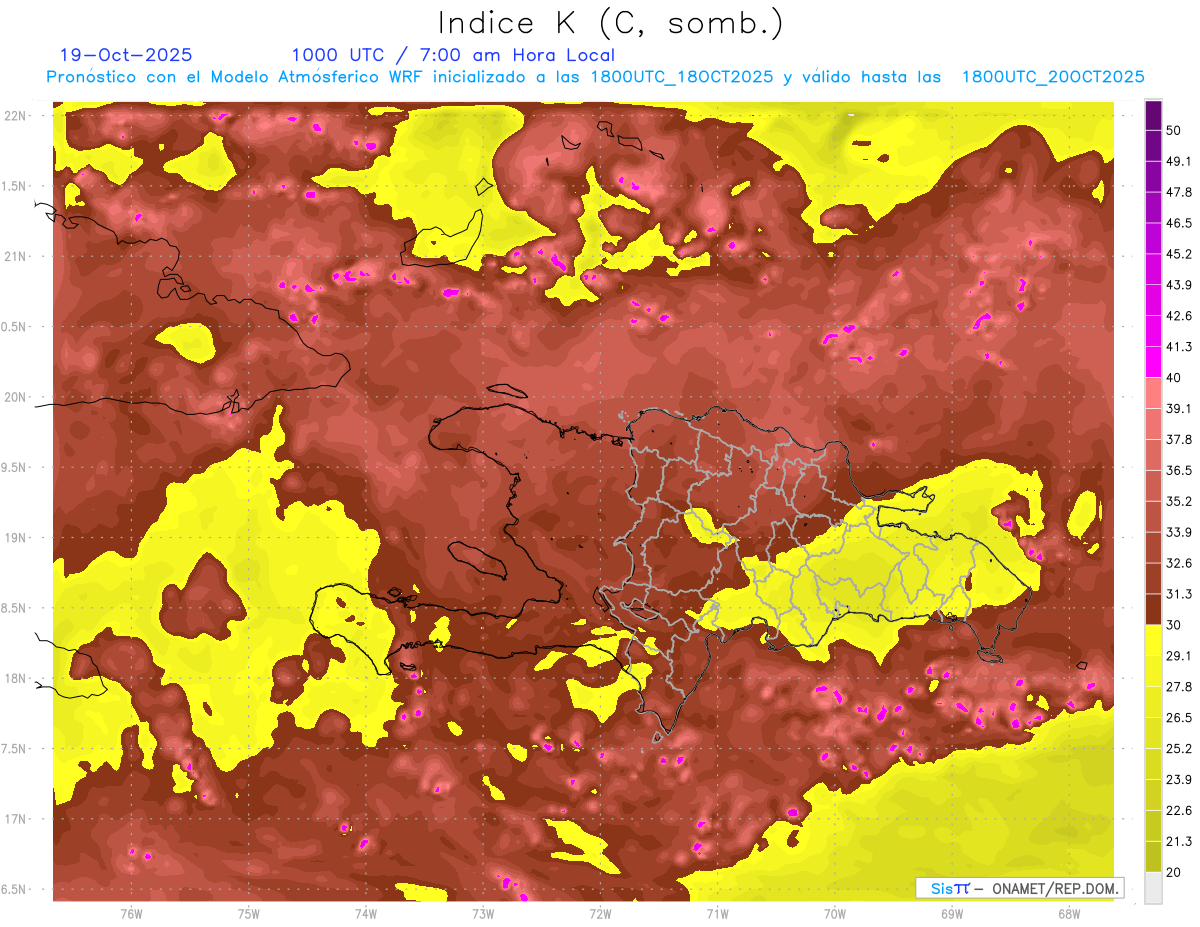Click the dark purple colorbar segment above 50
1200x927 pixels.
point(1153,115)
